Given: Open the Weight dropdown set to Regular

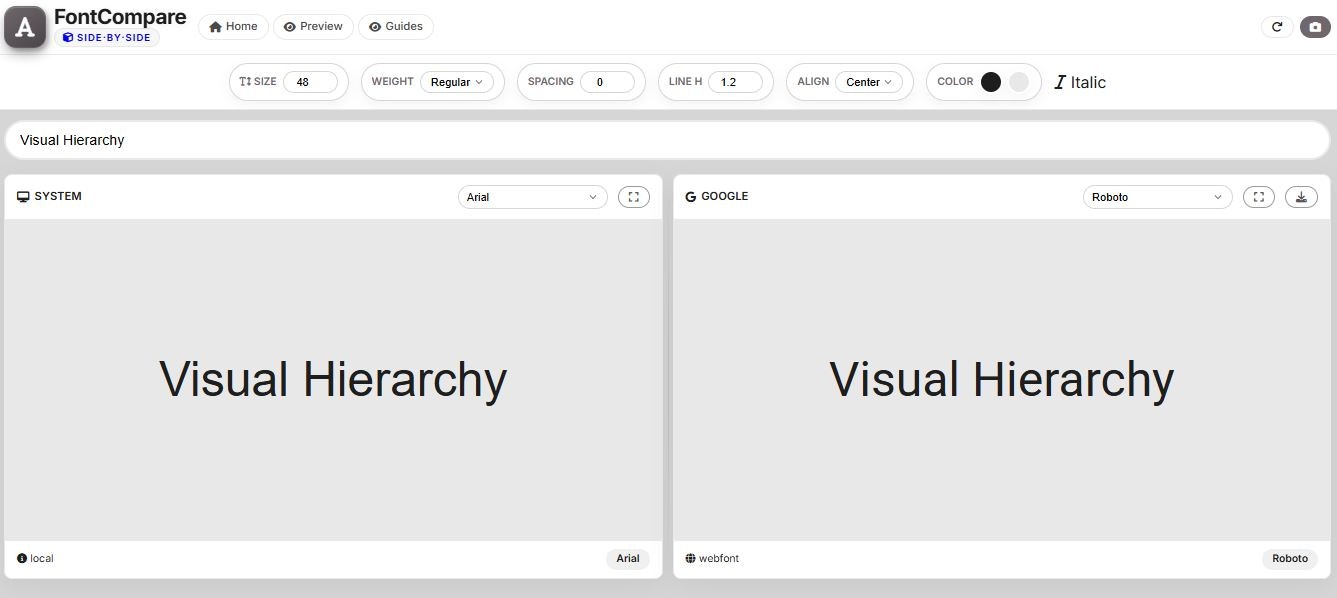Looking at the screenshot, I should 458,82.
